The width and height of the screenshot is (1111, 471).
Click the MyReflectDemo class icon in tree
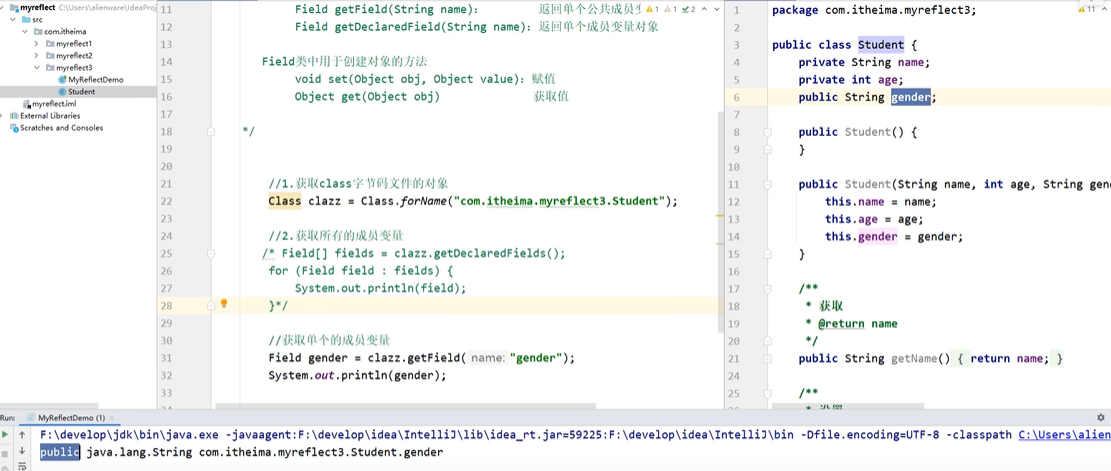(x=62, y=79)
